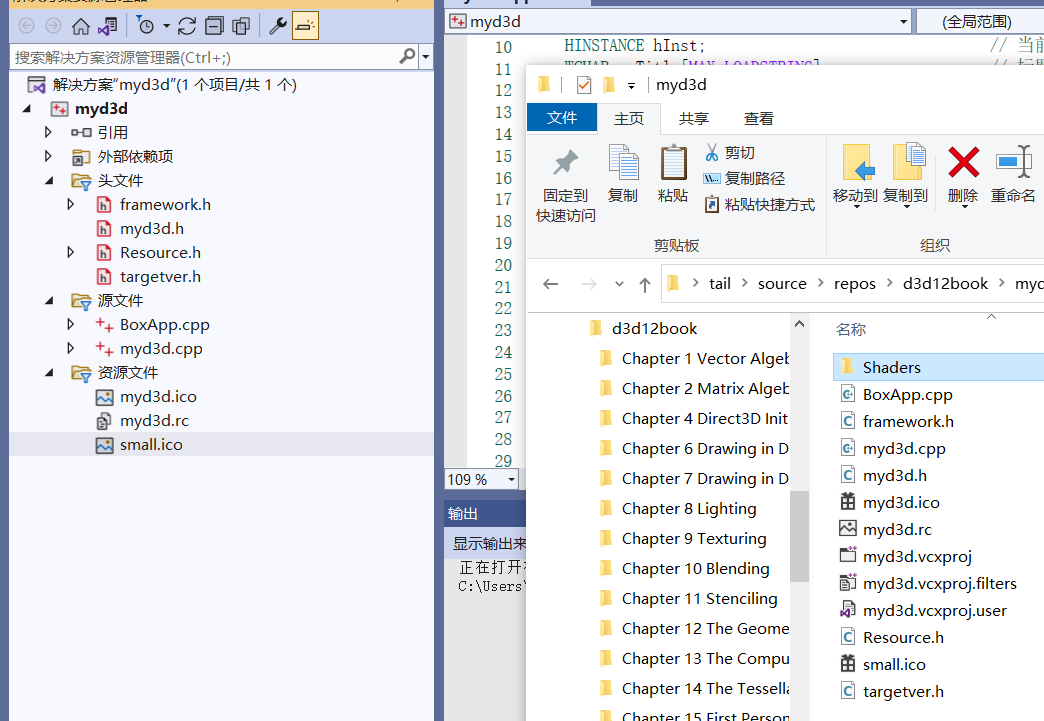This screenshot has height=721, width=1044.
Task: Click the 名称 column header
Action: click(x=850, y=330)
